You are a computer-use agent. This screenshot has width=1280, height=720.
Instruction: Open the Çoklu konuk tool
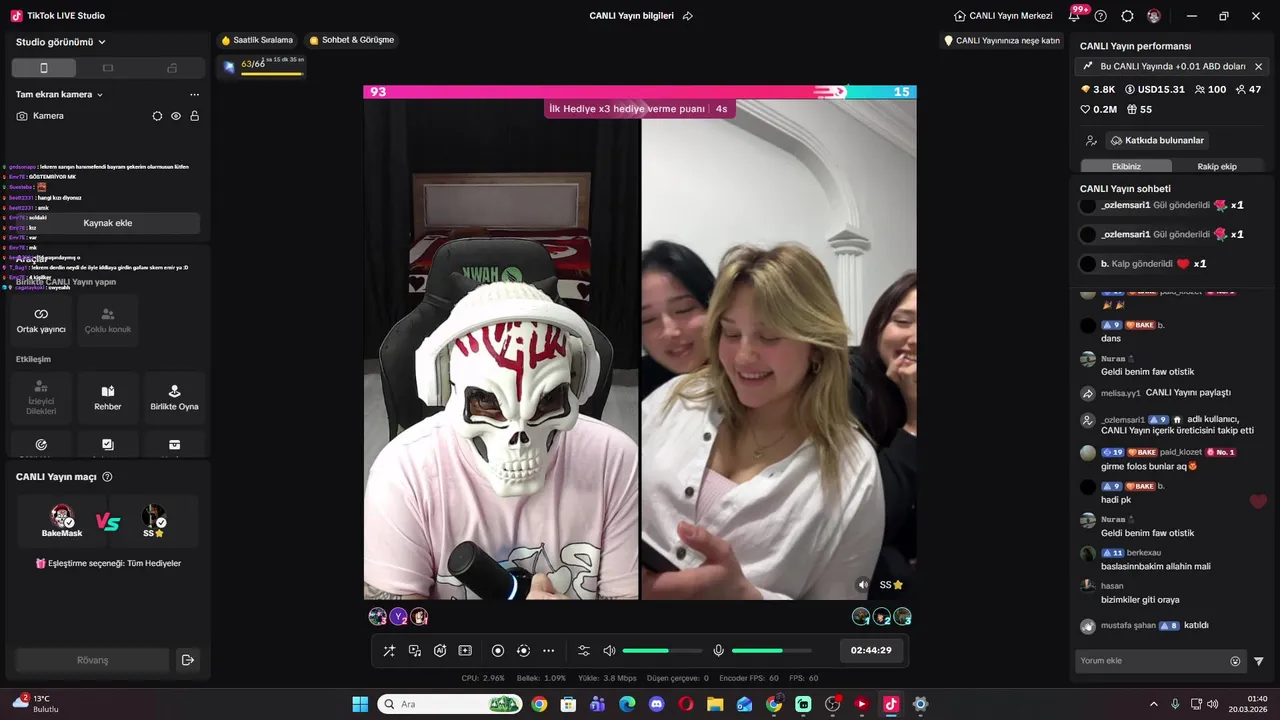[108, 321]
